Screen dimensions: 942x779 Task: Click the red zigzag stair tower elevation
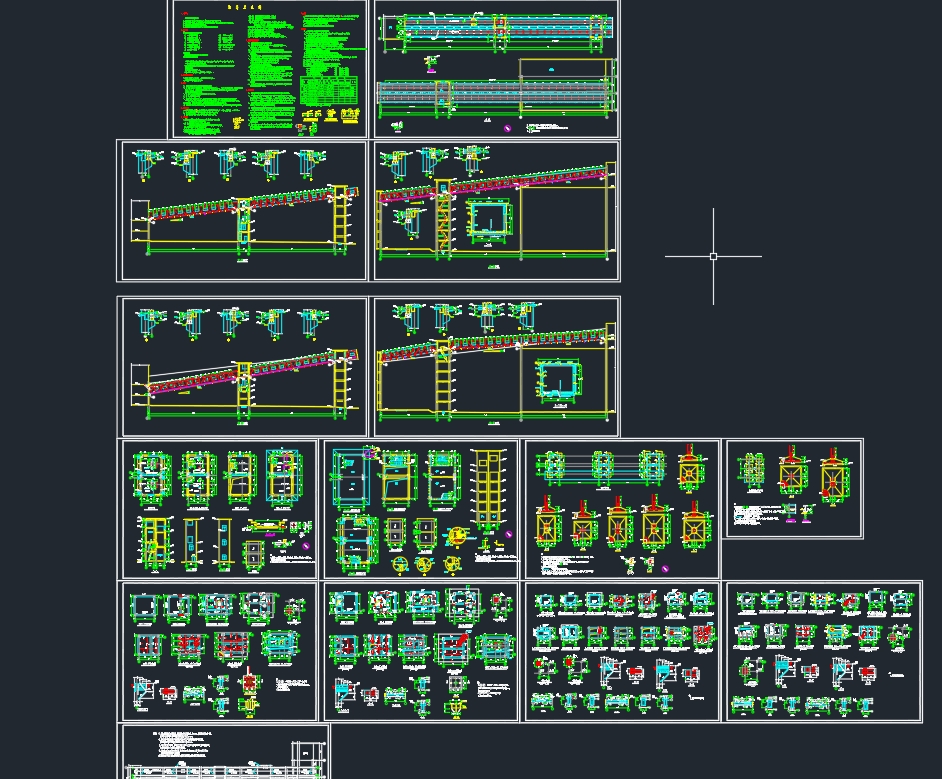point(443,219)
